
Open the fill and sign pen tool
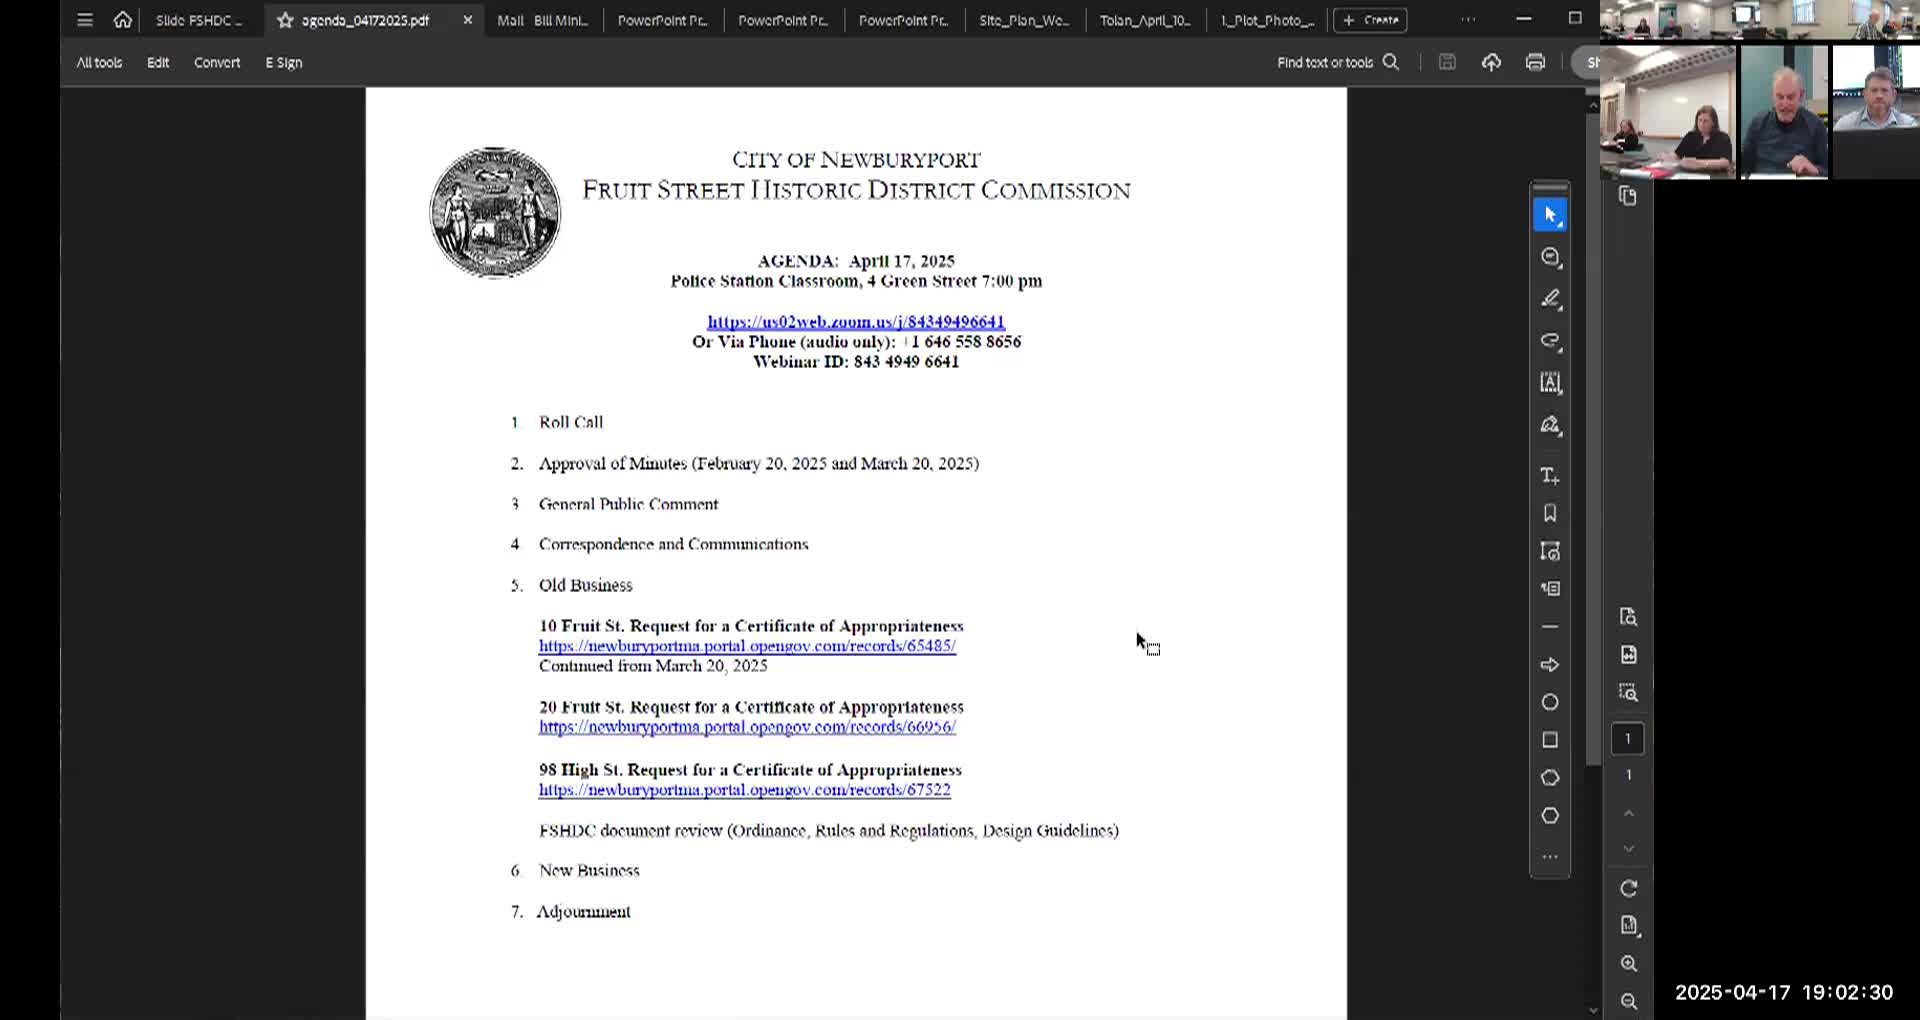click(x=1550, y=425)
